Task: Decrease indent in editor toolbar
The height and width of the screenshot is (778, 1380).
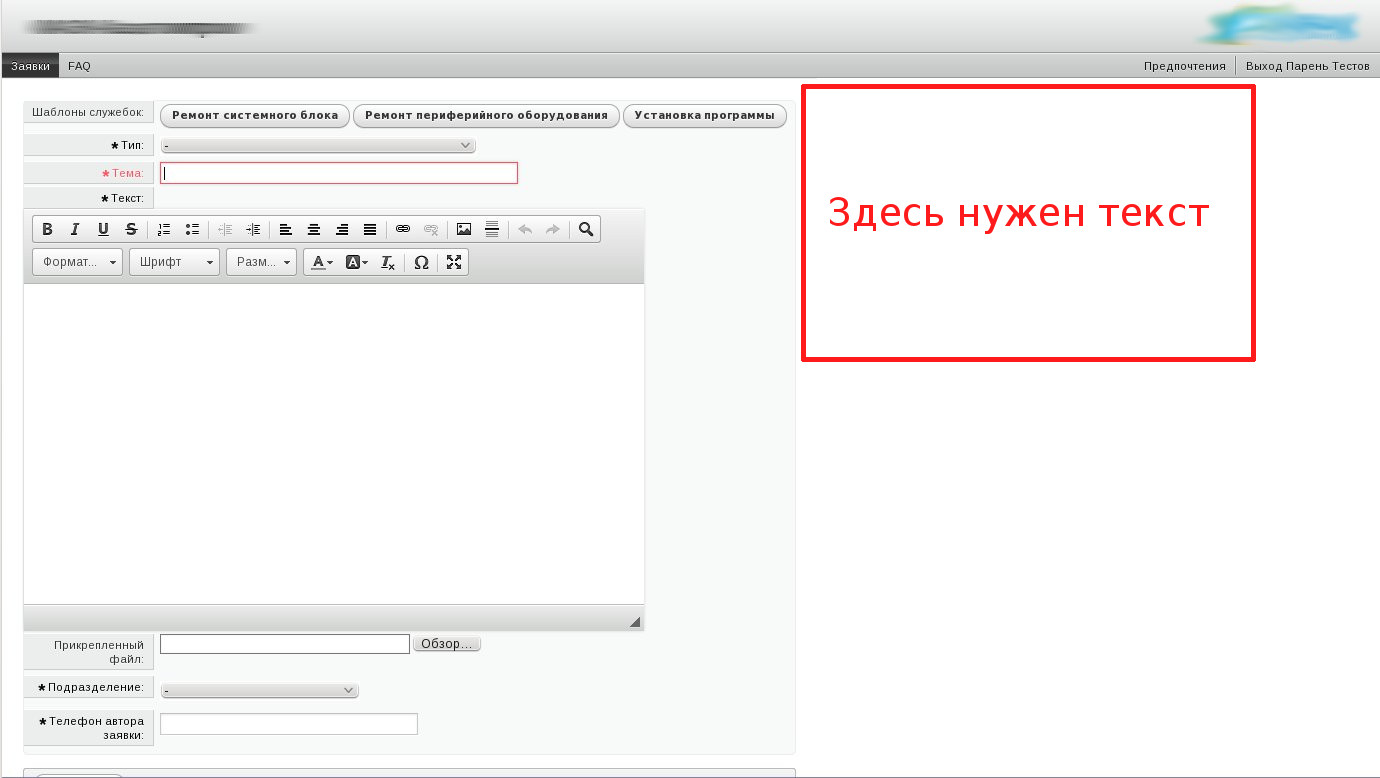Action: pyautogui.click(x=225, y=229)
